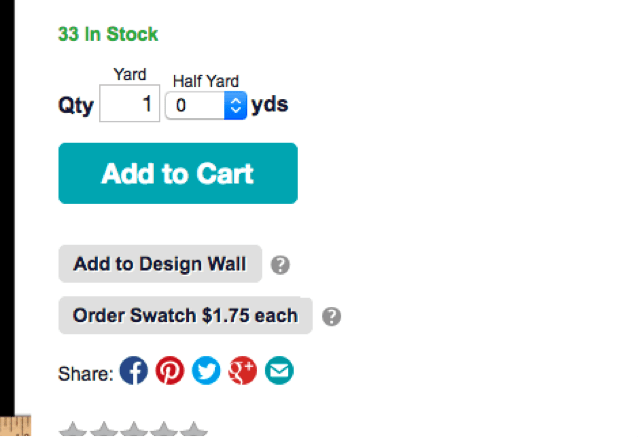
Task: Click the Half Yard label
Action: pos(205,81)
